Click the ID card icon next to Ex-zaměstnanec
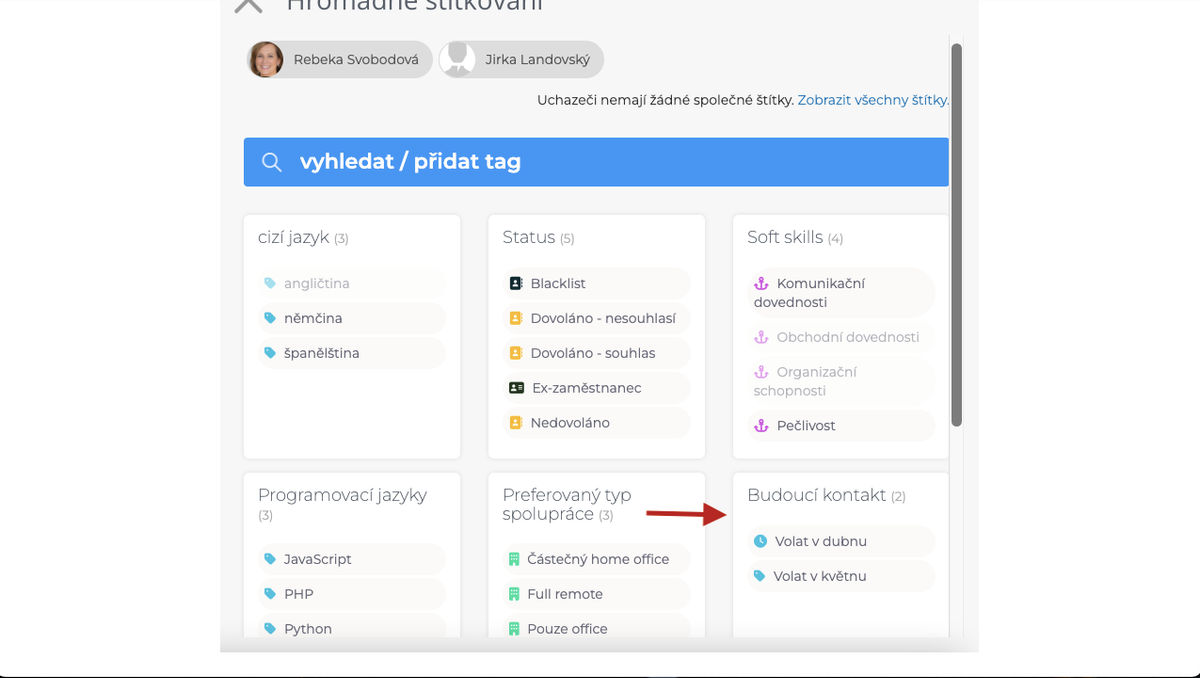Image resolution: width=1200 pixels, height=678 pixels. (x=516, y=388)
